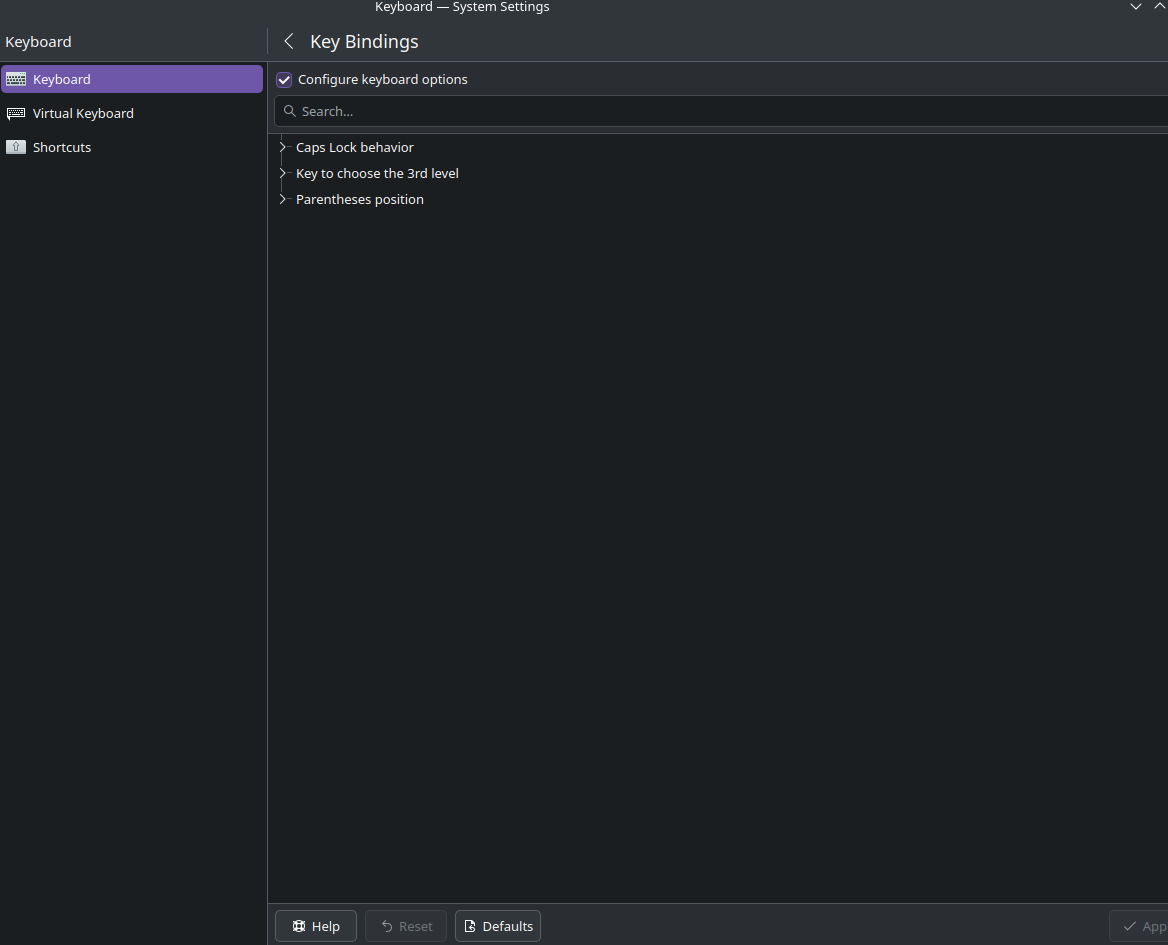Click the magnifier icon in search field

coord(290,111)
